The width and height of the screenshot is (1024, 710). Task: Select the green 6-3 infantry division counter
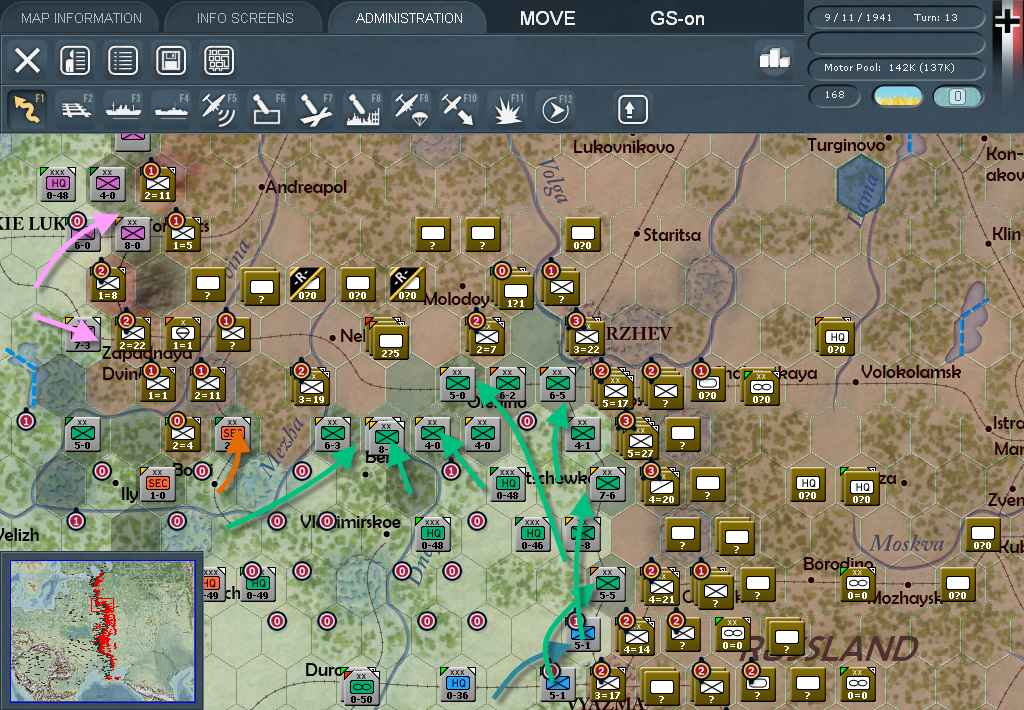coord(332,434)
